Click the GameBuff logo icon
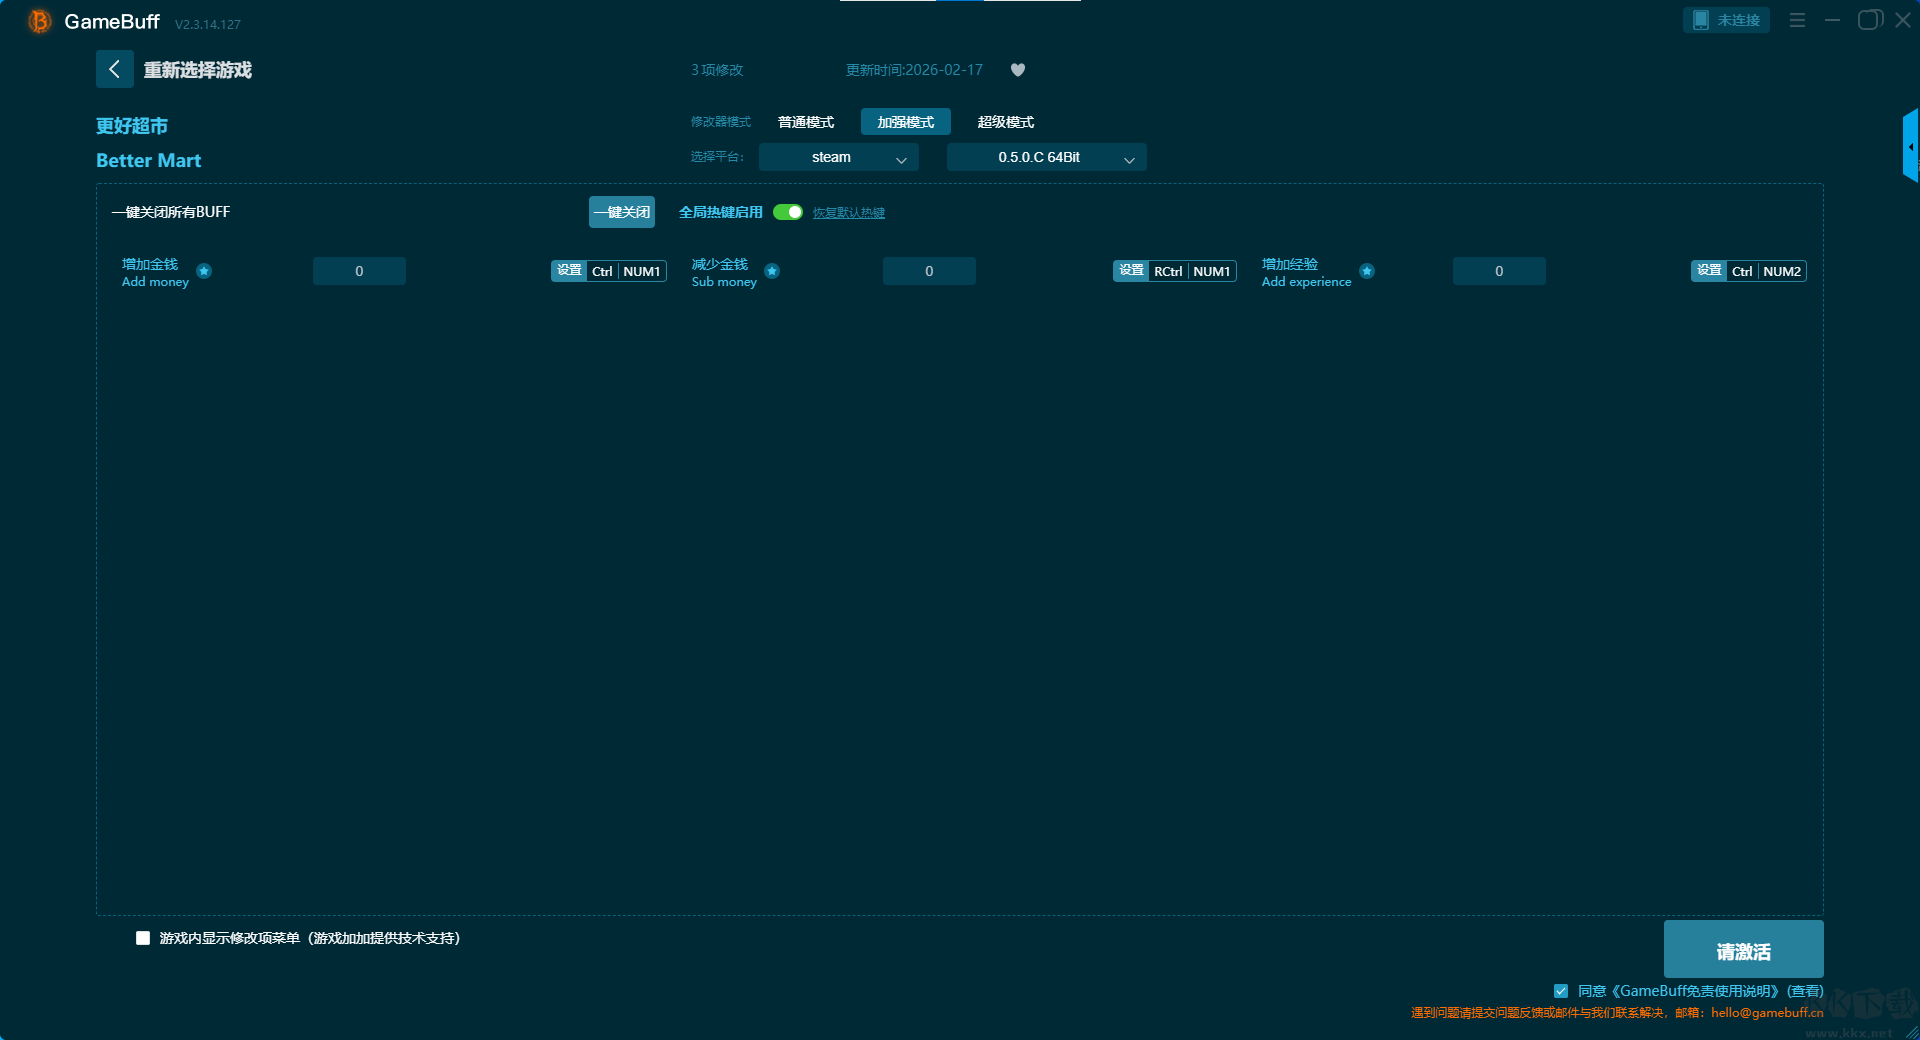This screenshot has width=1920, height=1040. (40, 21)
